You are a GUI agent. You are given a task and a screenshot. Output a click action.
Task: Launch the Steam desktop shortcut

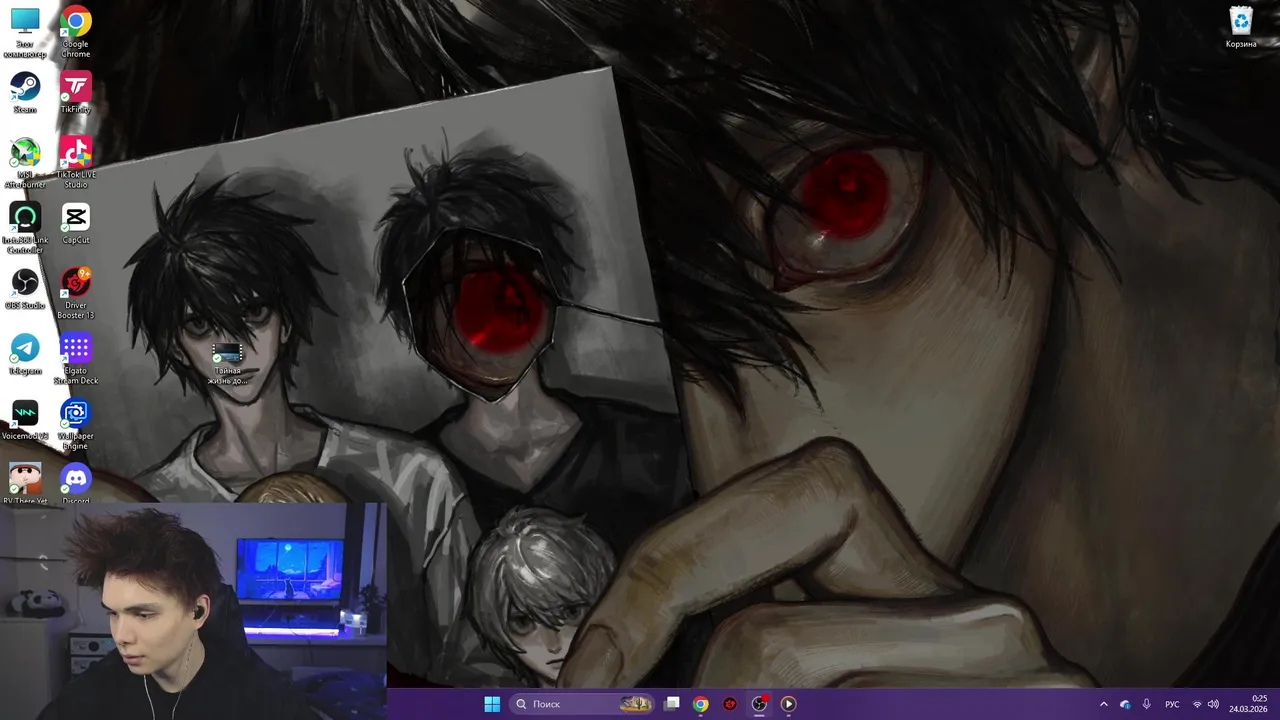tap(25, 92)
